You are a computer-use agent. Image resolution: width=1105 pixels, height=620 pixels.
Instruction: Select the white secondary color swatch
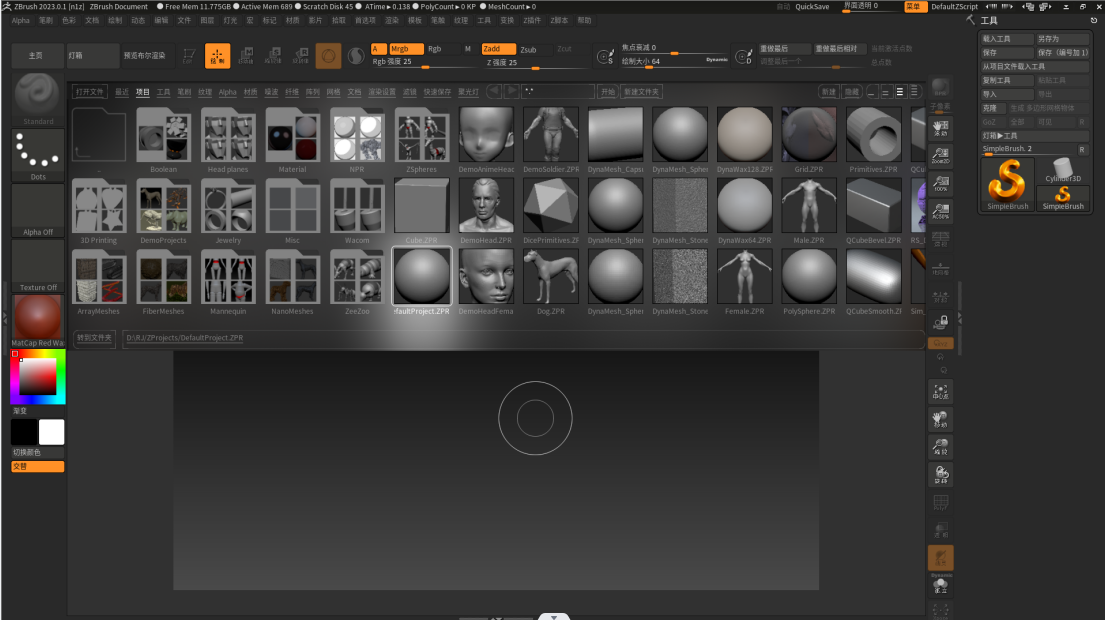point(51,432)
